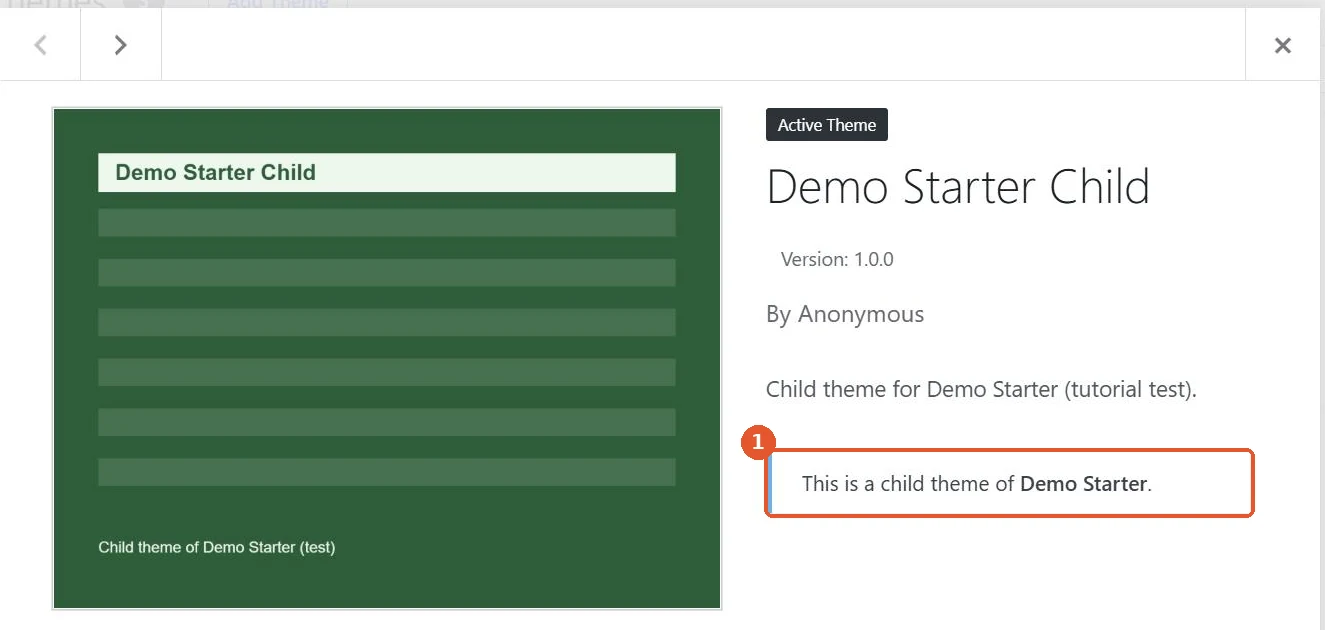Click the Active Theme badge

pyautogui.click(x=827, y=125)
